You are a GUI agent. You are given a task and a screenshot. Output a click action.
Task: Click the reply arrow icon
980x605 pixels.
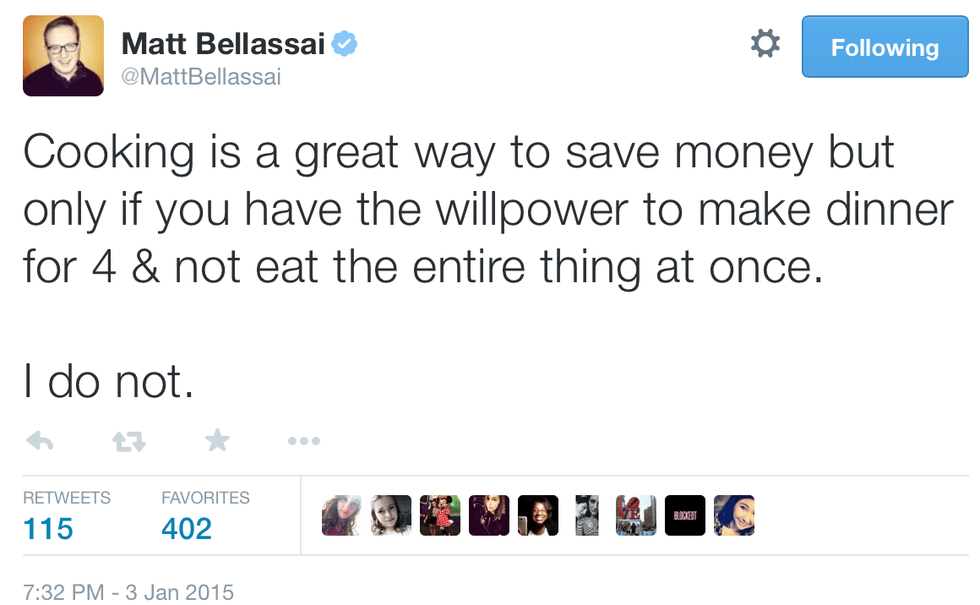(39, 440)
